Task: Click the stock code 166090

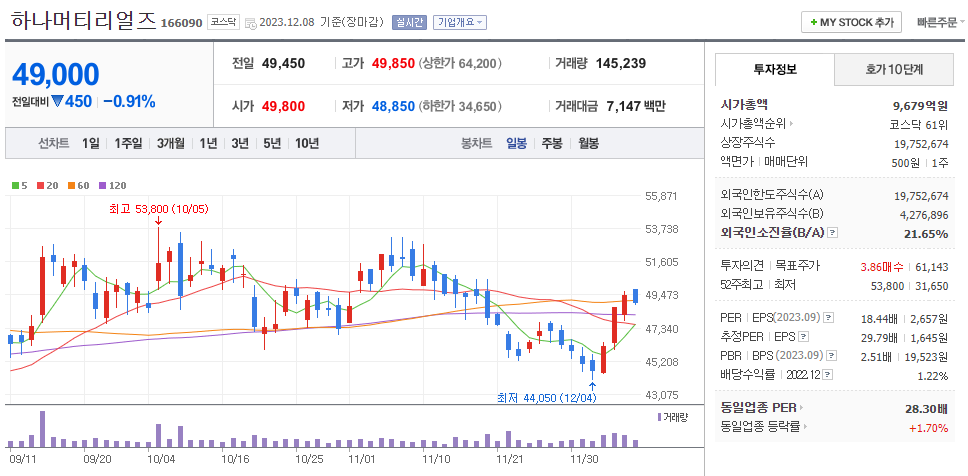Action: [x=182, y=23]
